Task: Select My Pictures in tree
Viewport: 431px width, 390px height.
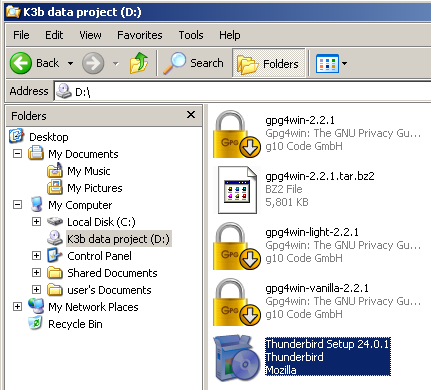Action: (x=95, y=188)
